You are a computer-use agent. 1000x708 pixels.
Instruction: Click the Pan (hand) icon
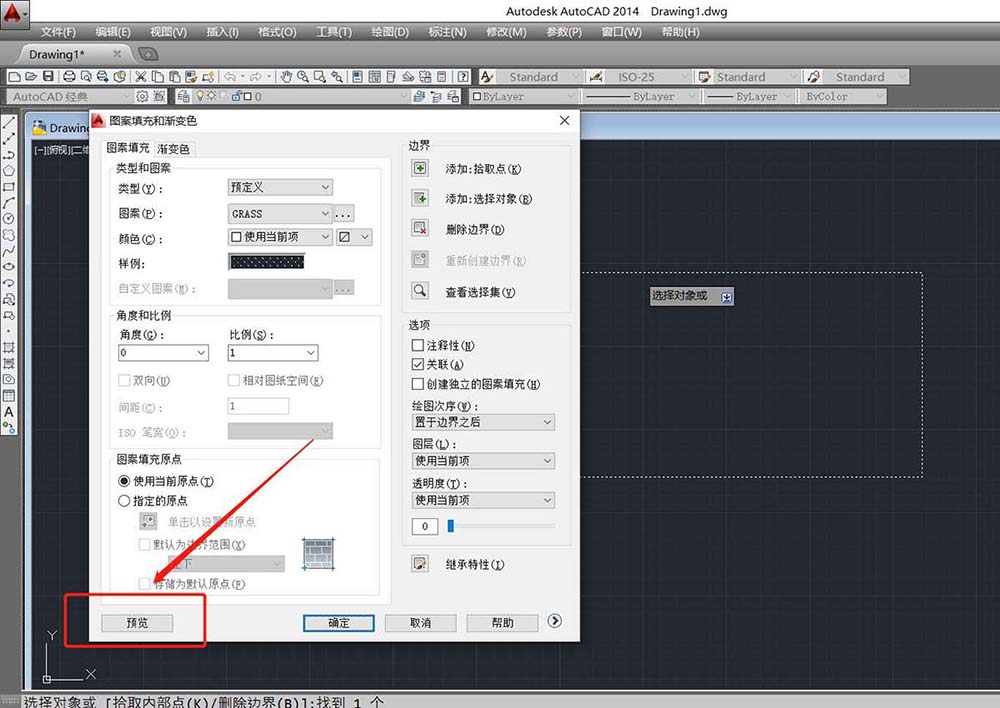(x=286, y=77)
